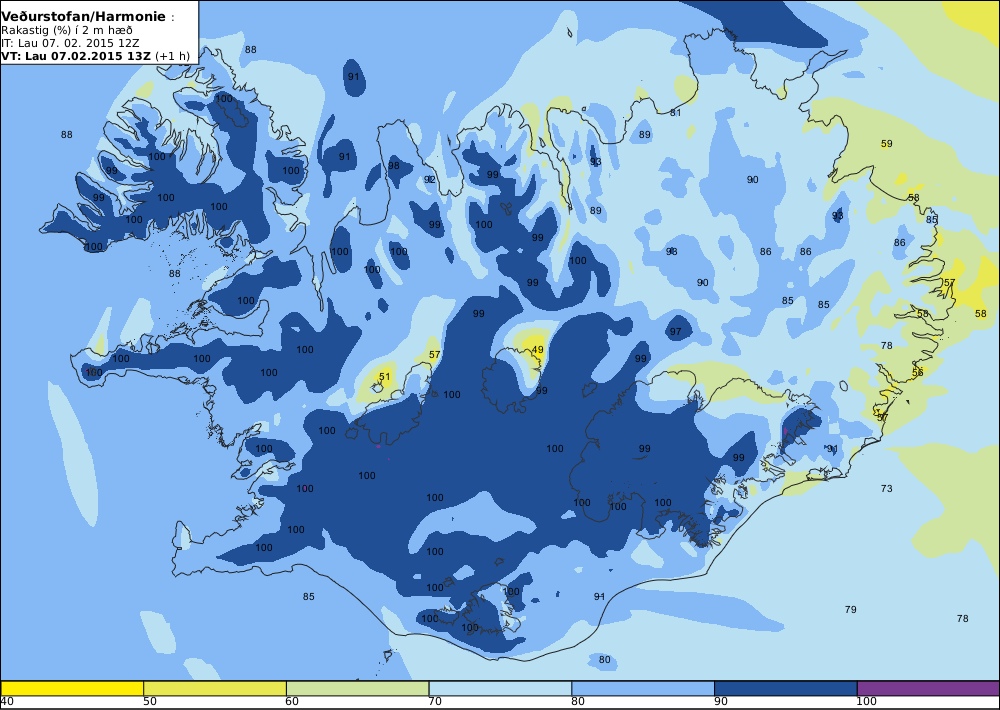
Task: Click the humidity value '97' on the map
Action: click(675, 332)
